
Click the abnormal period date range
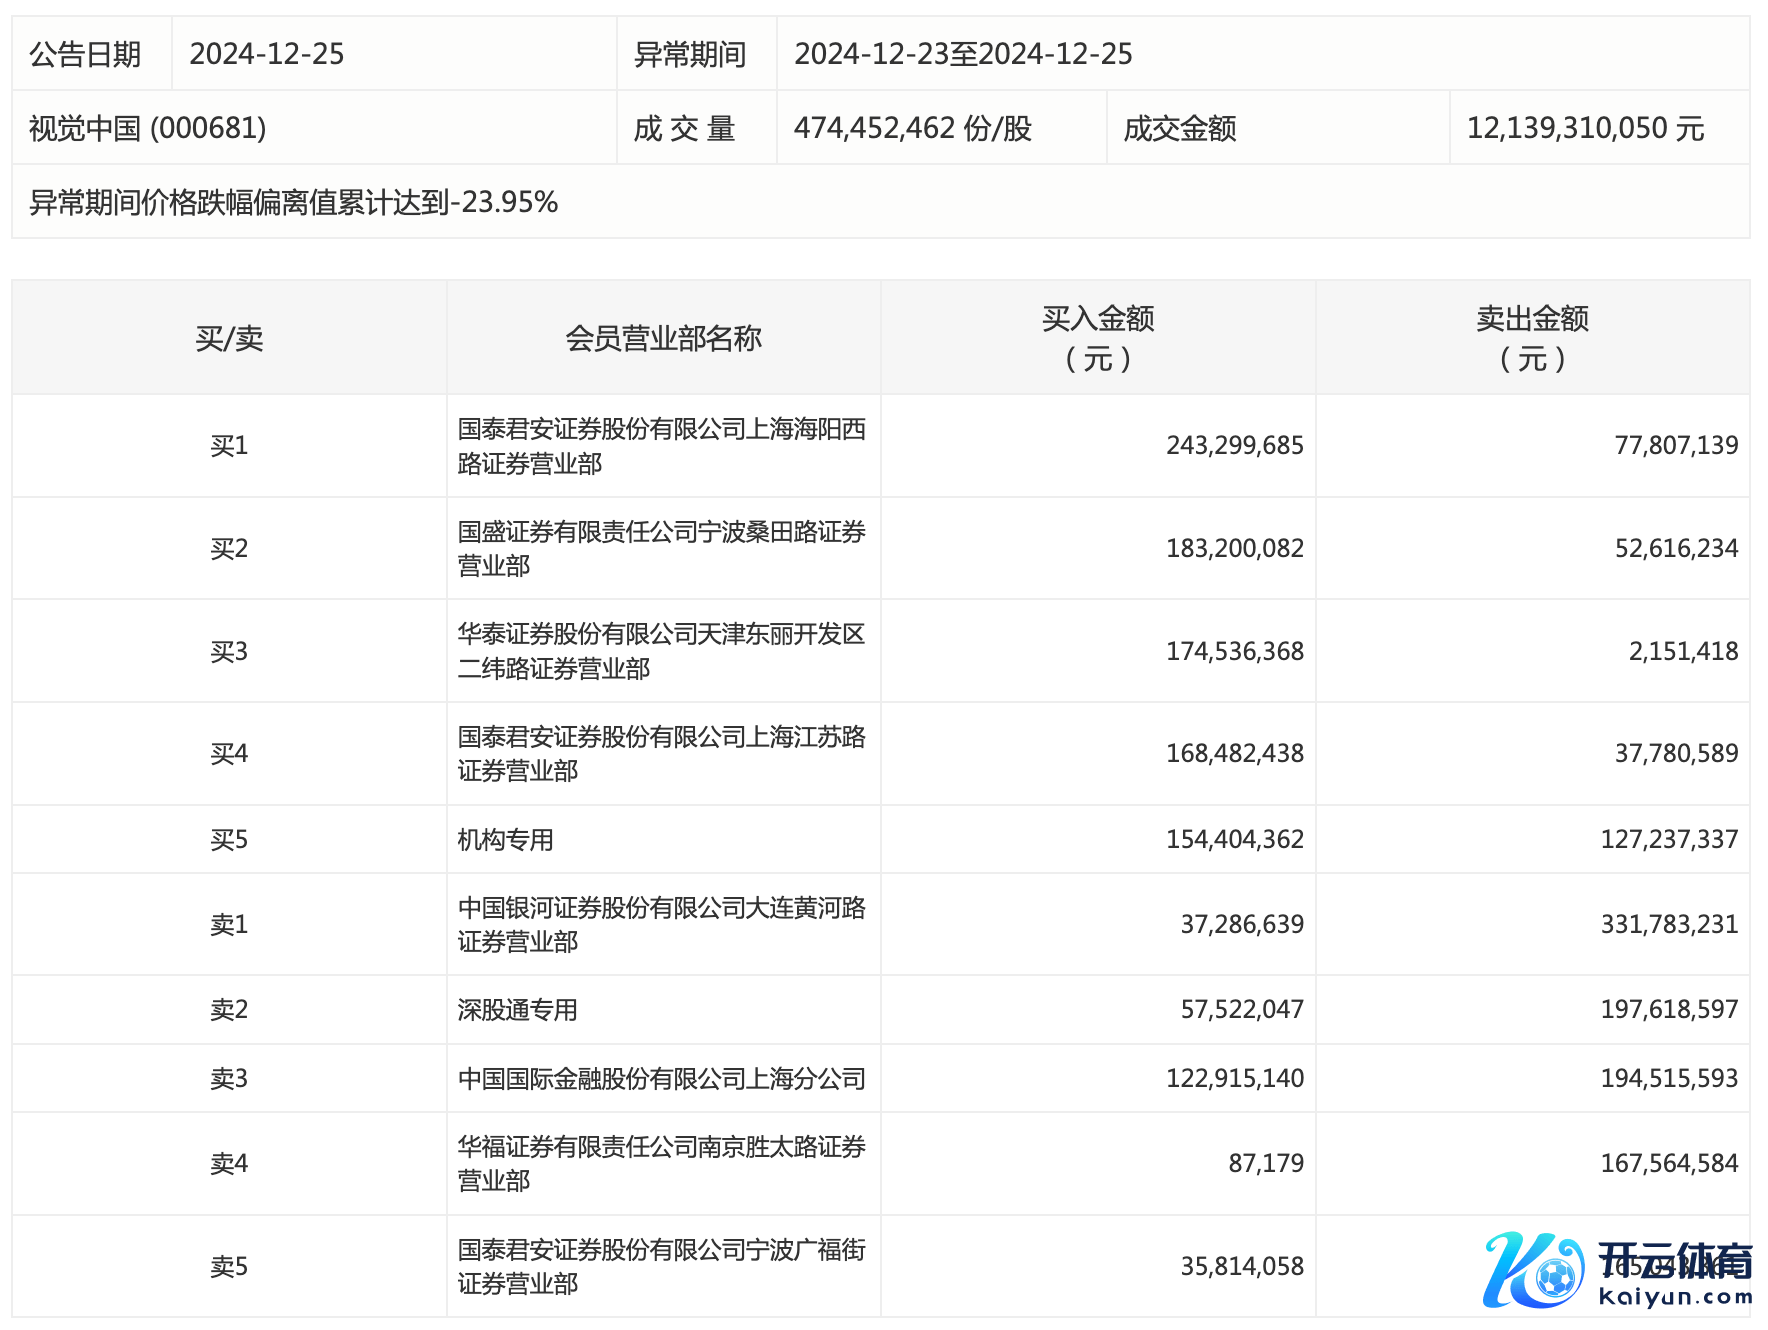tap(963, 54)
